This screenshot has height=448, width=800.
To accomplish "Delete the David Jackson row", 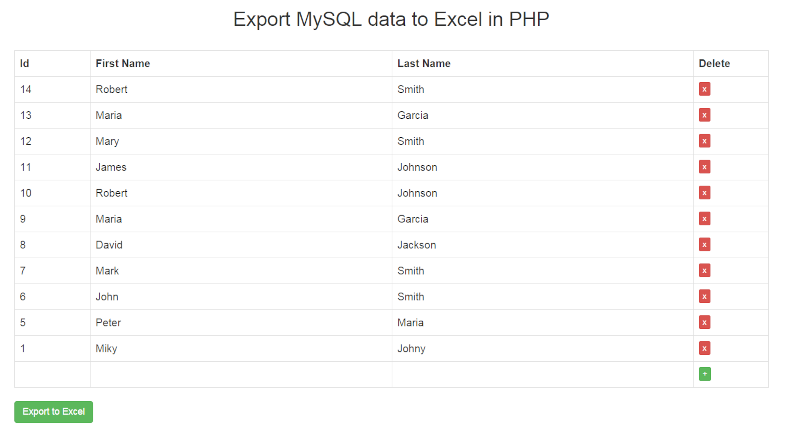I will tap(705, 245).
